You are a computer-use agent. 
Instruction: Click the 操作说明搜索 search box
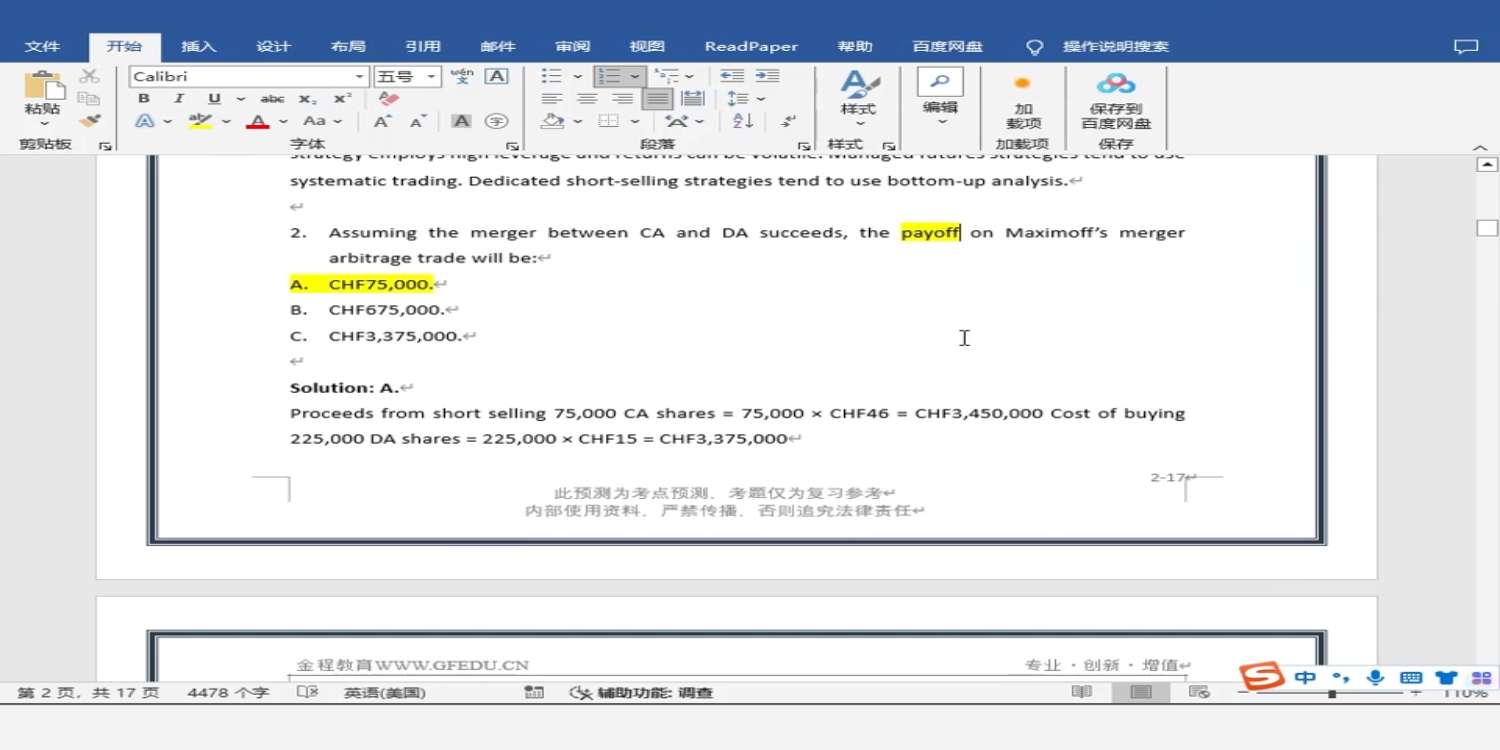tap(1115, 47)
